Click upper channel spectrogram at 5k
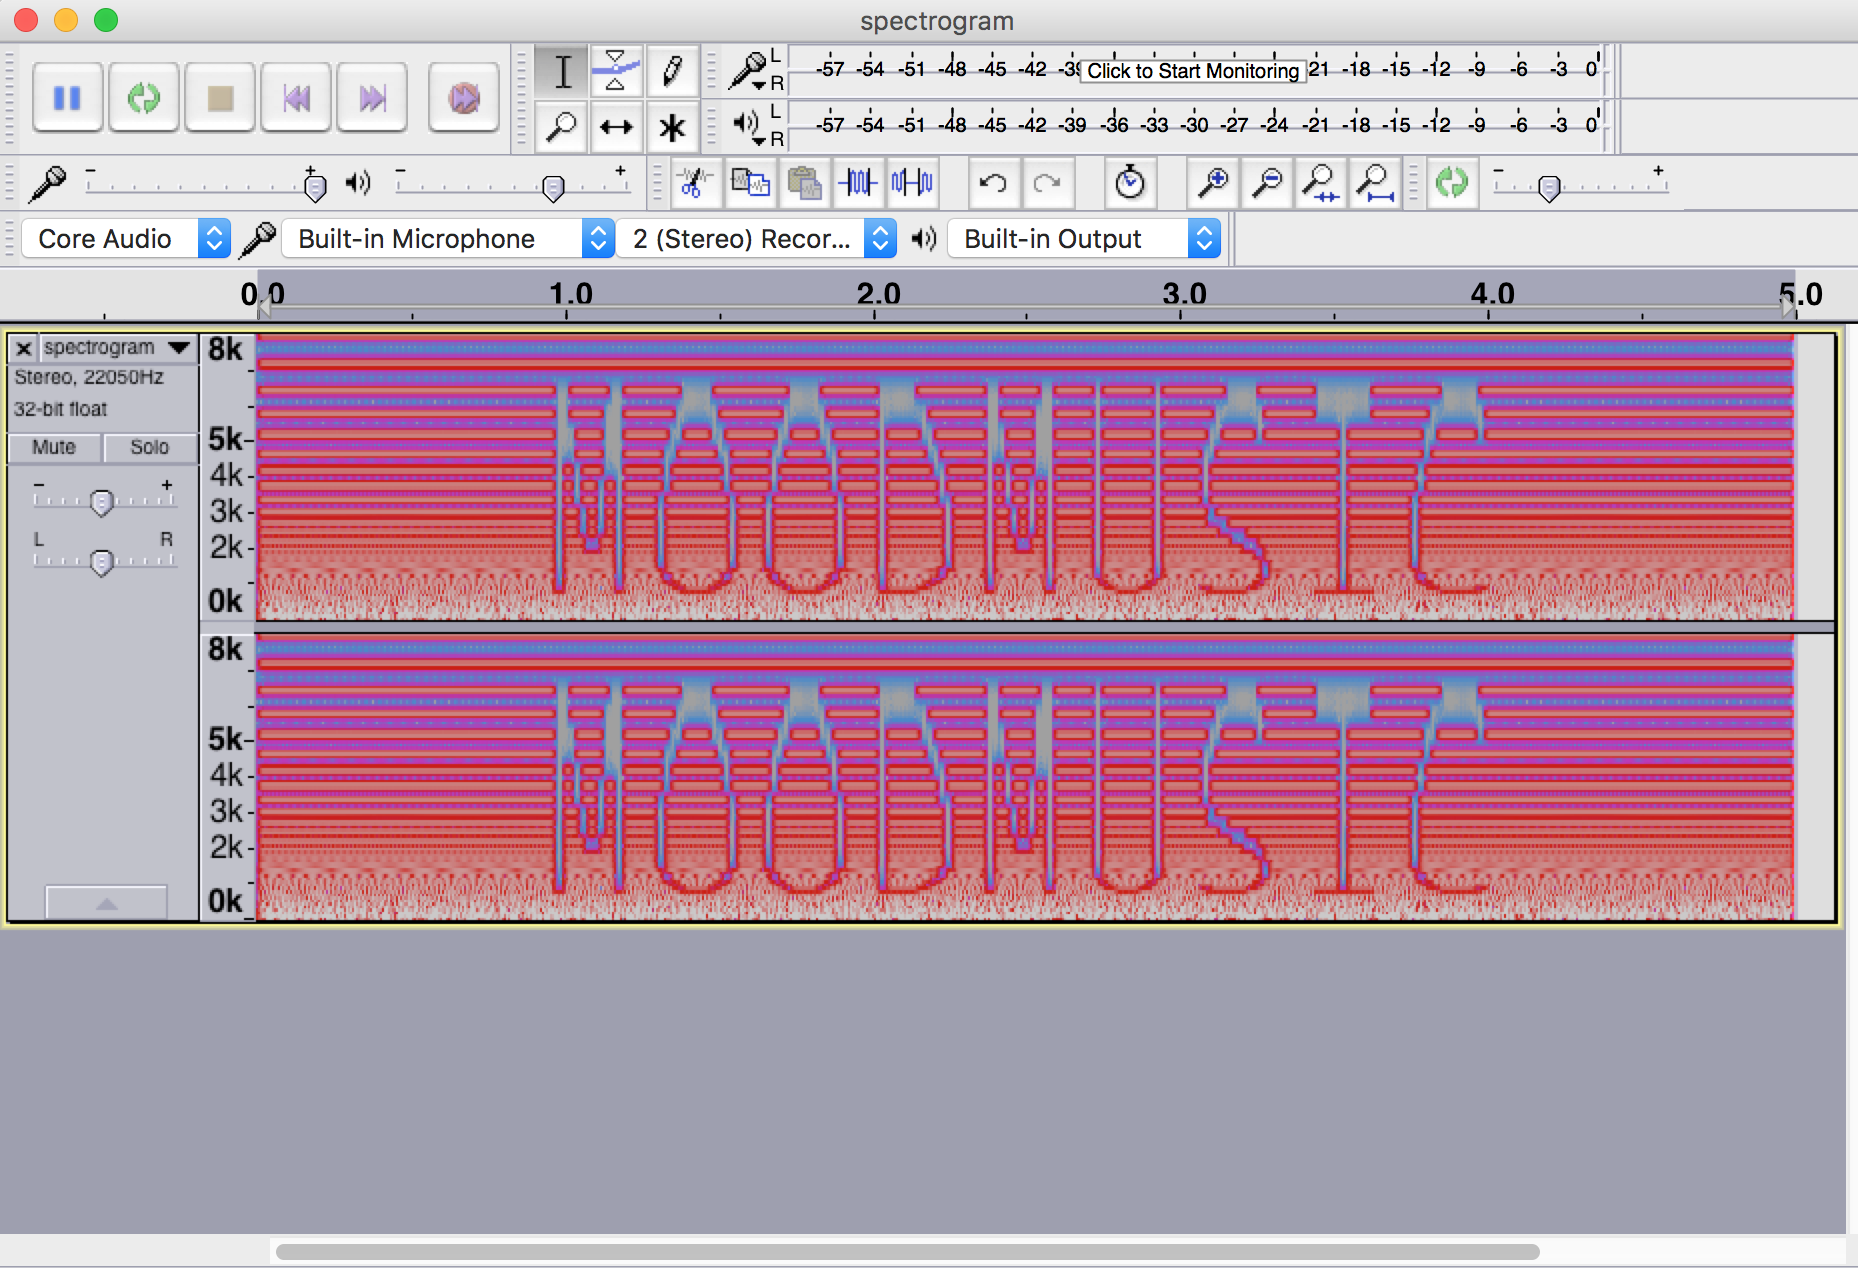 [1025, 439]
